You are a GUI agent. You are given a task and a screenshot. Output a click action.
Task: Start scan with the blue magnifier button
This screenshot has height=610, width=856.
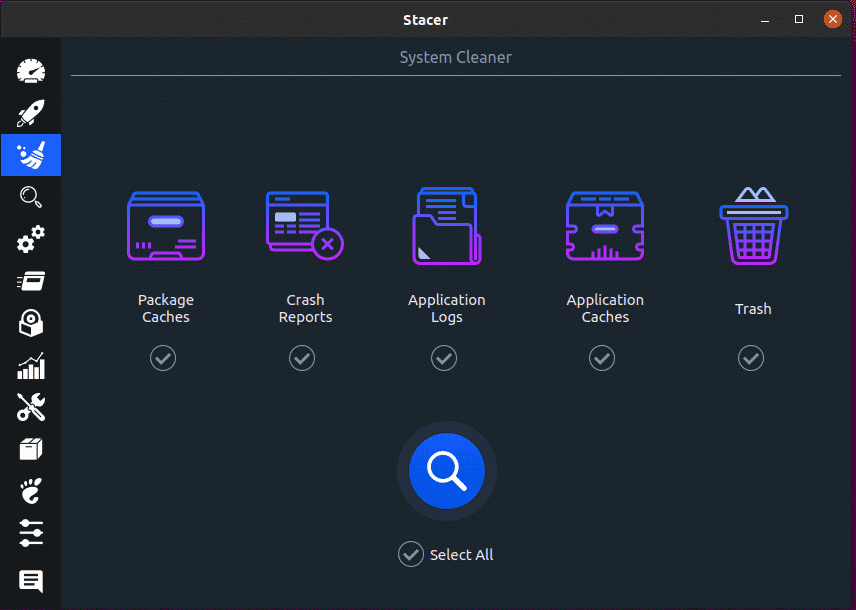[447, 471]
